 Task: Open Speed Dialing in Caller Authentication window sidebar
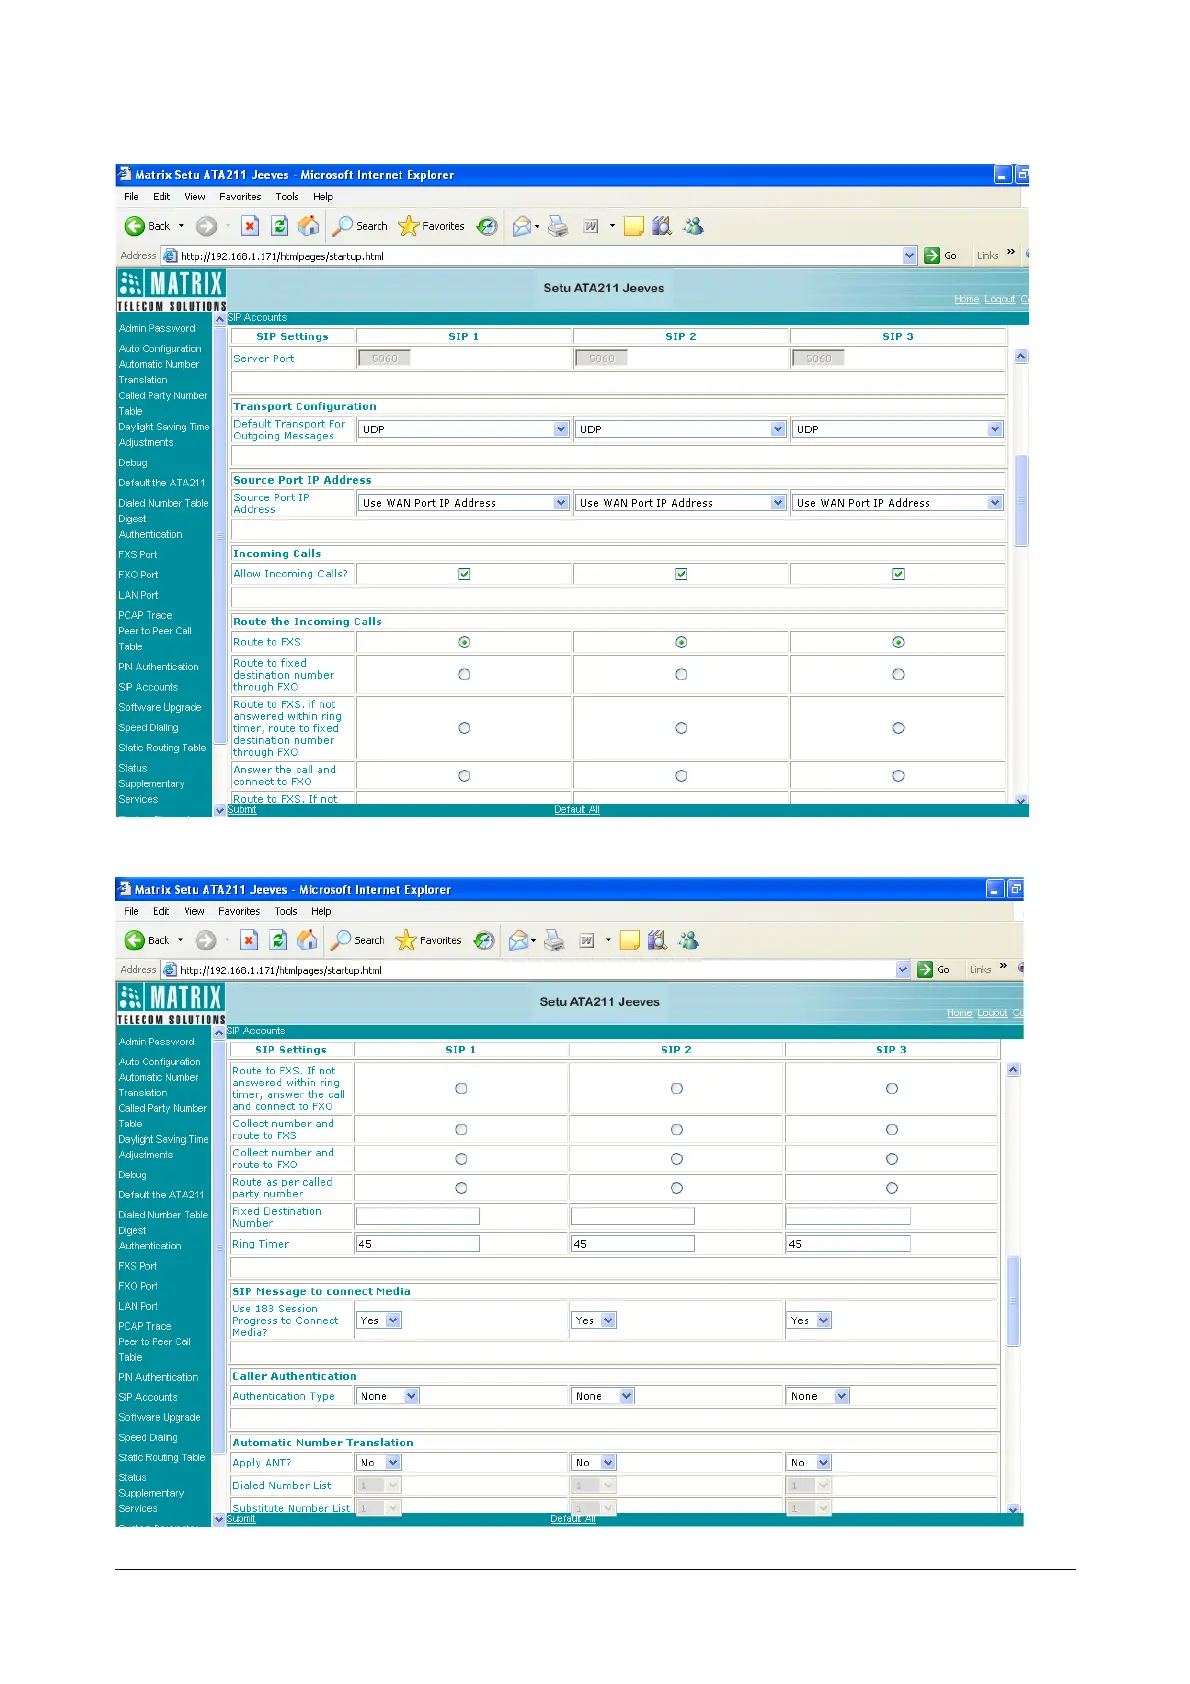point(148,1437)
